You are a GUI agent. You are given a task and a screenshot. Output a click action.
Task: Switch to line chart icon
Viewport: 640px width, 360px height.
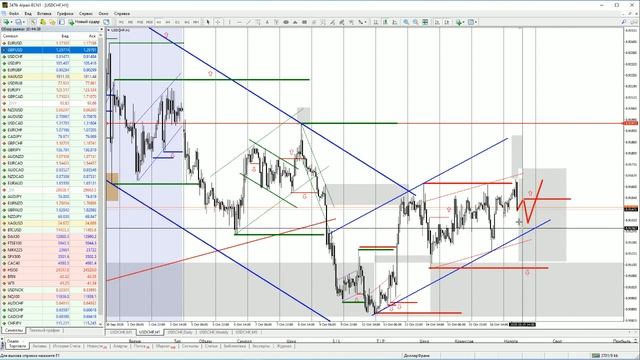394,22
